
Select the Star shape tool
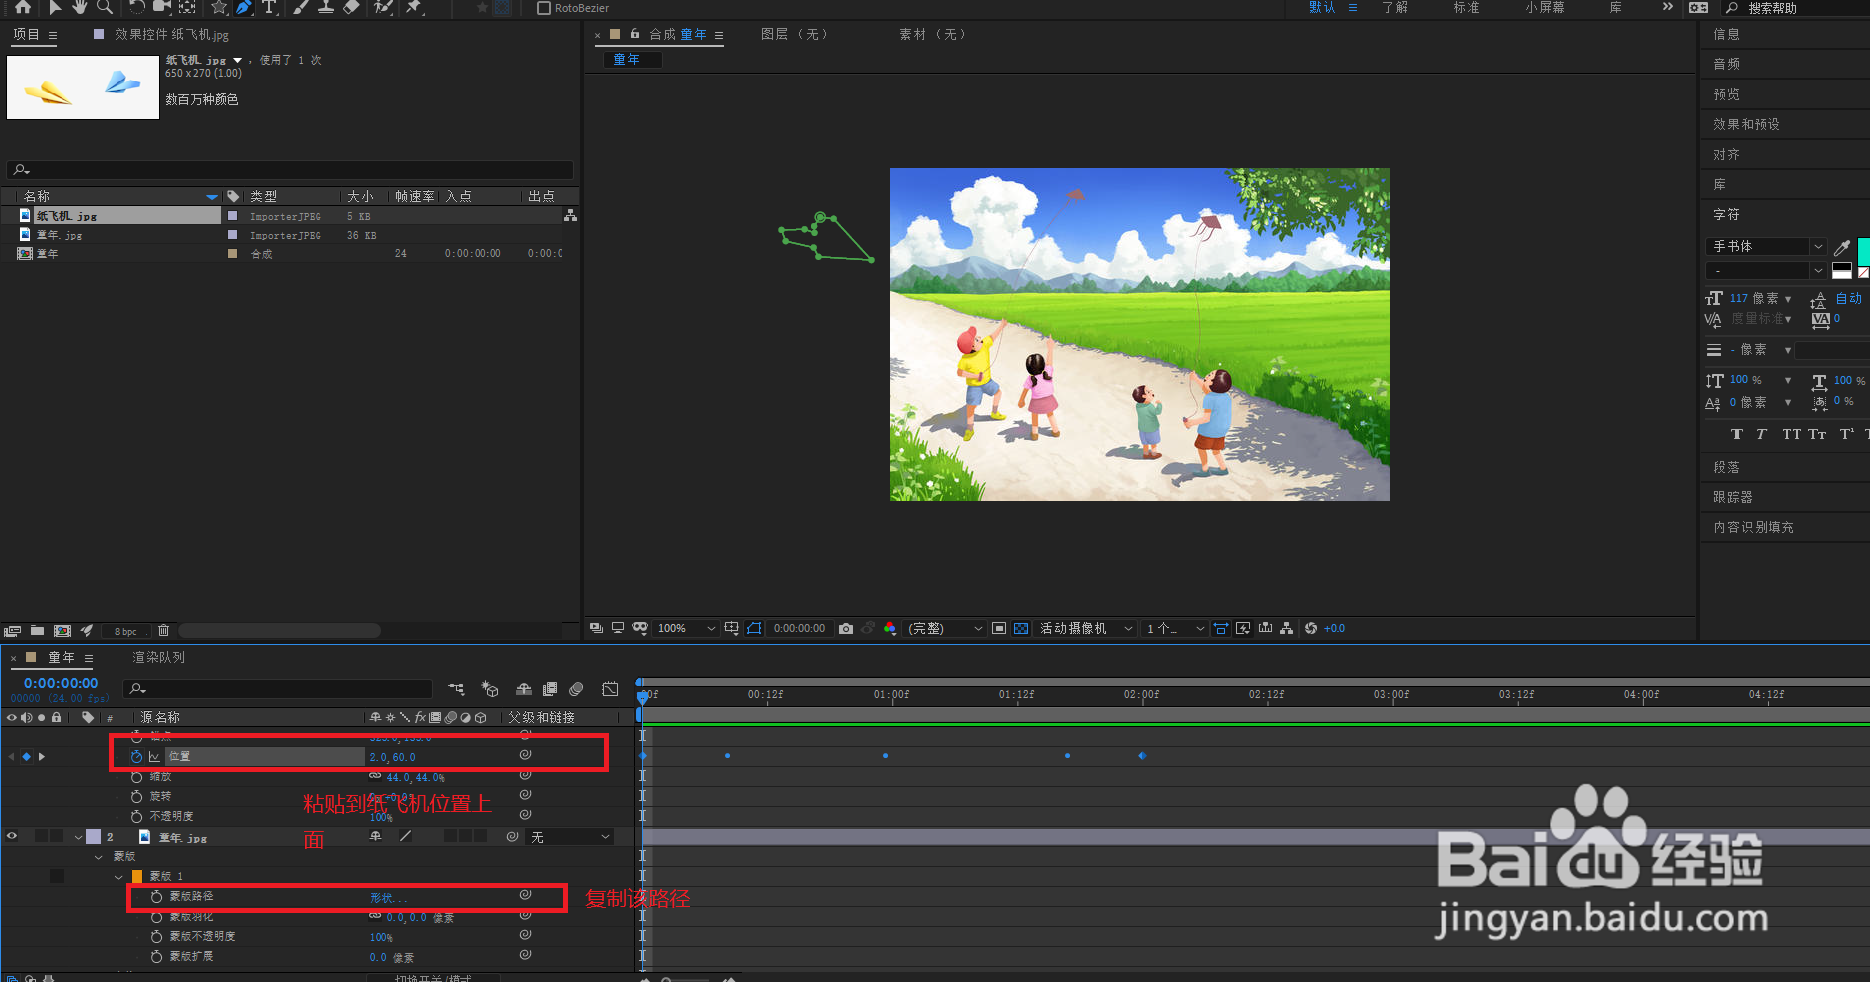point(219,7)
